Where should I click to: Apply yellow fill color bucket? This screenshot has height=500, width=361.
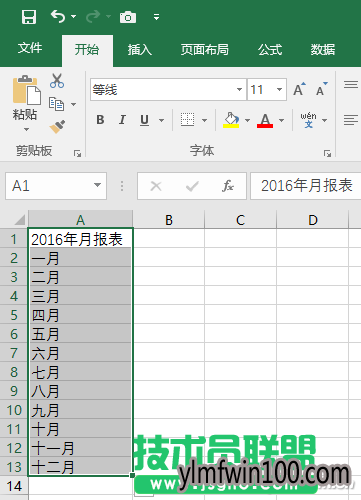(x=231, y=120)
